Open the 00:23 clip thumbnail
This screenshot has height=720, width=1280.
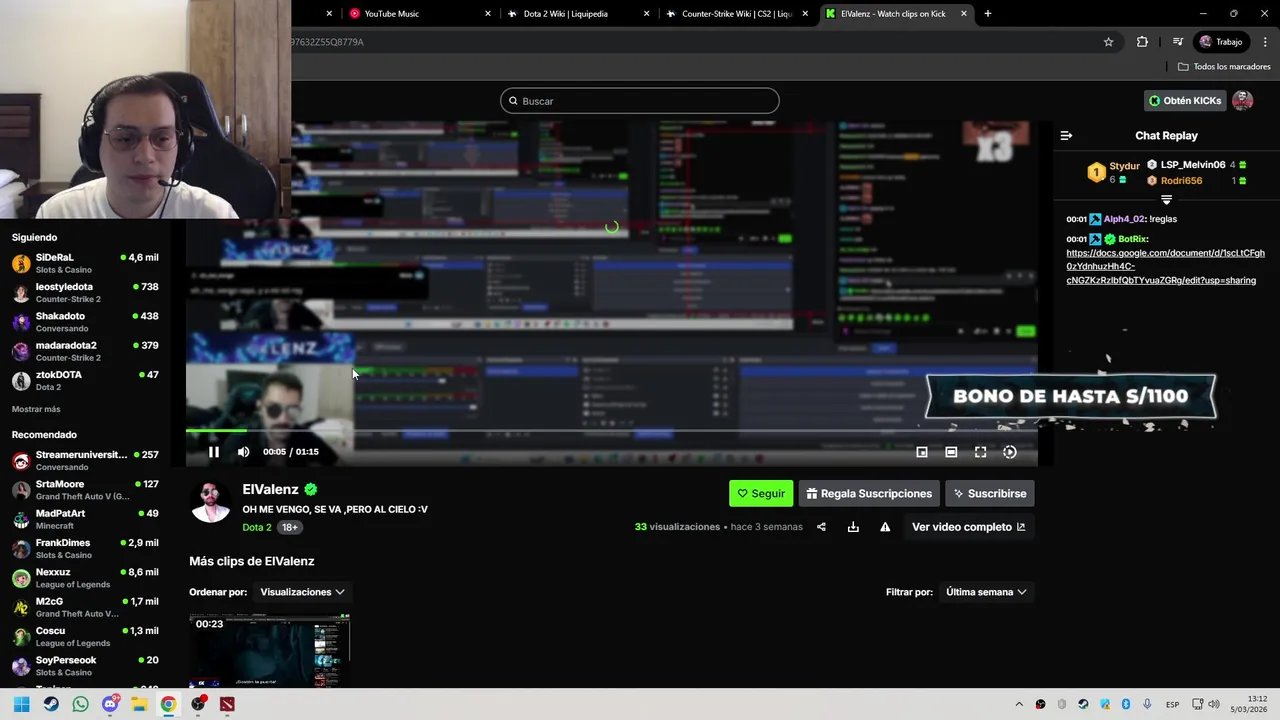pyautogui.click(x=270, y=651)
